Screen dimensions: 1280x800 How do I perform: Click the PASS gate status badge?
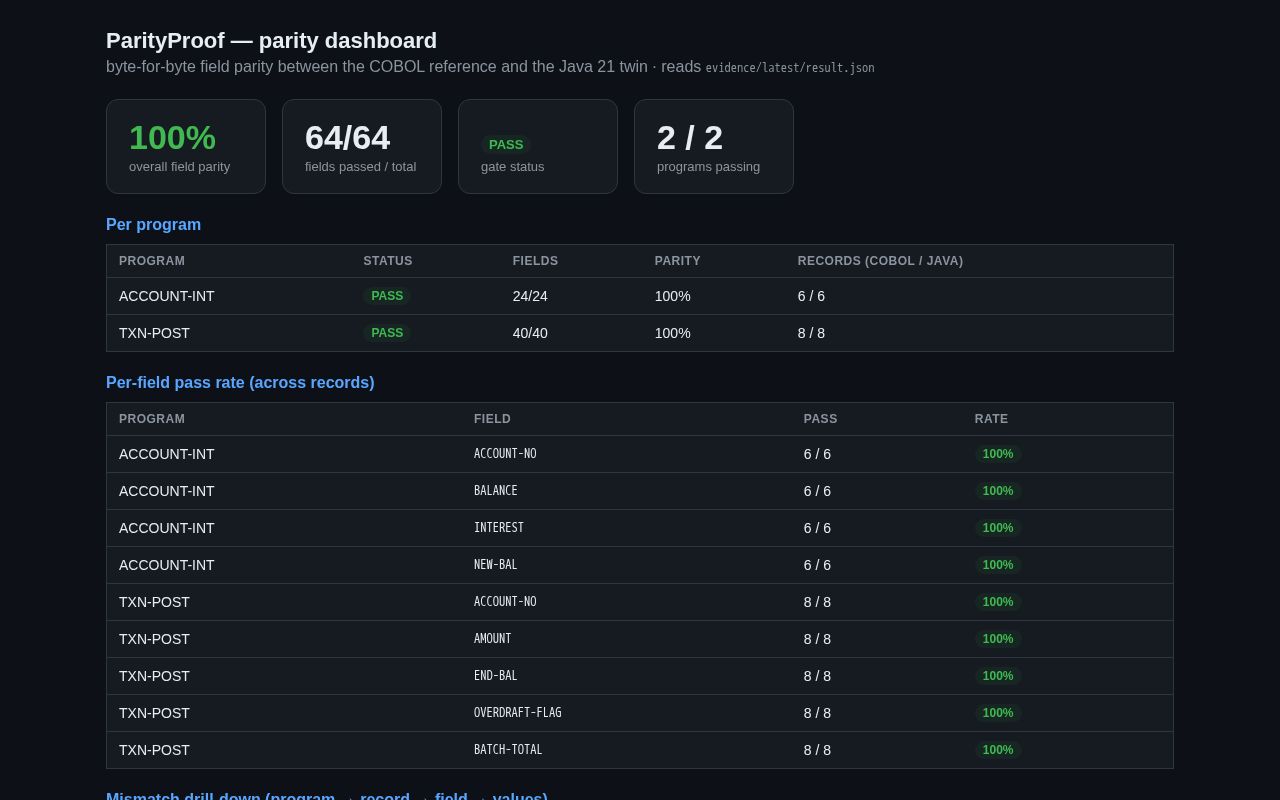pos(506,144)
